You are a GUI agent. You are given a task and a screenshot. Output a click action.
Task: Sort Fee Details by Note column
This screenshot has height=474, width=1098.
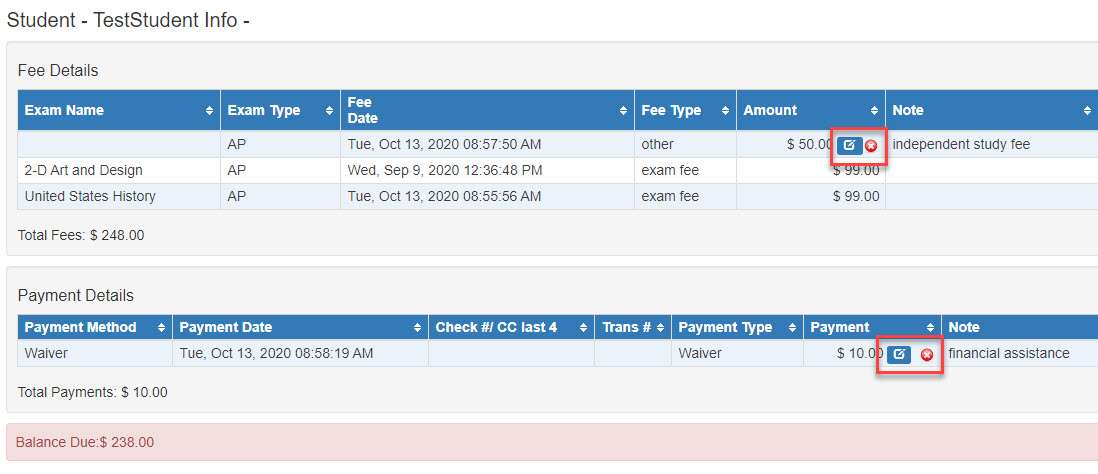coord(992,110)
